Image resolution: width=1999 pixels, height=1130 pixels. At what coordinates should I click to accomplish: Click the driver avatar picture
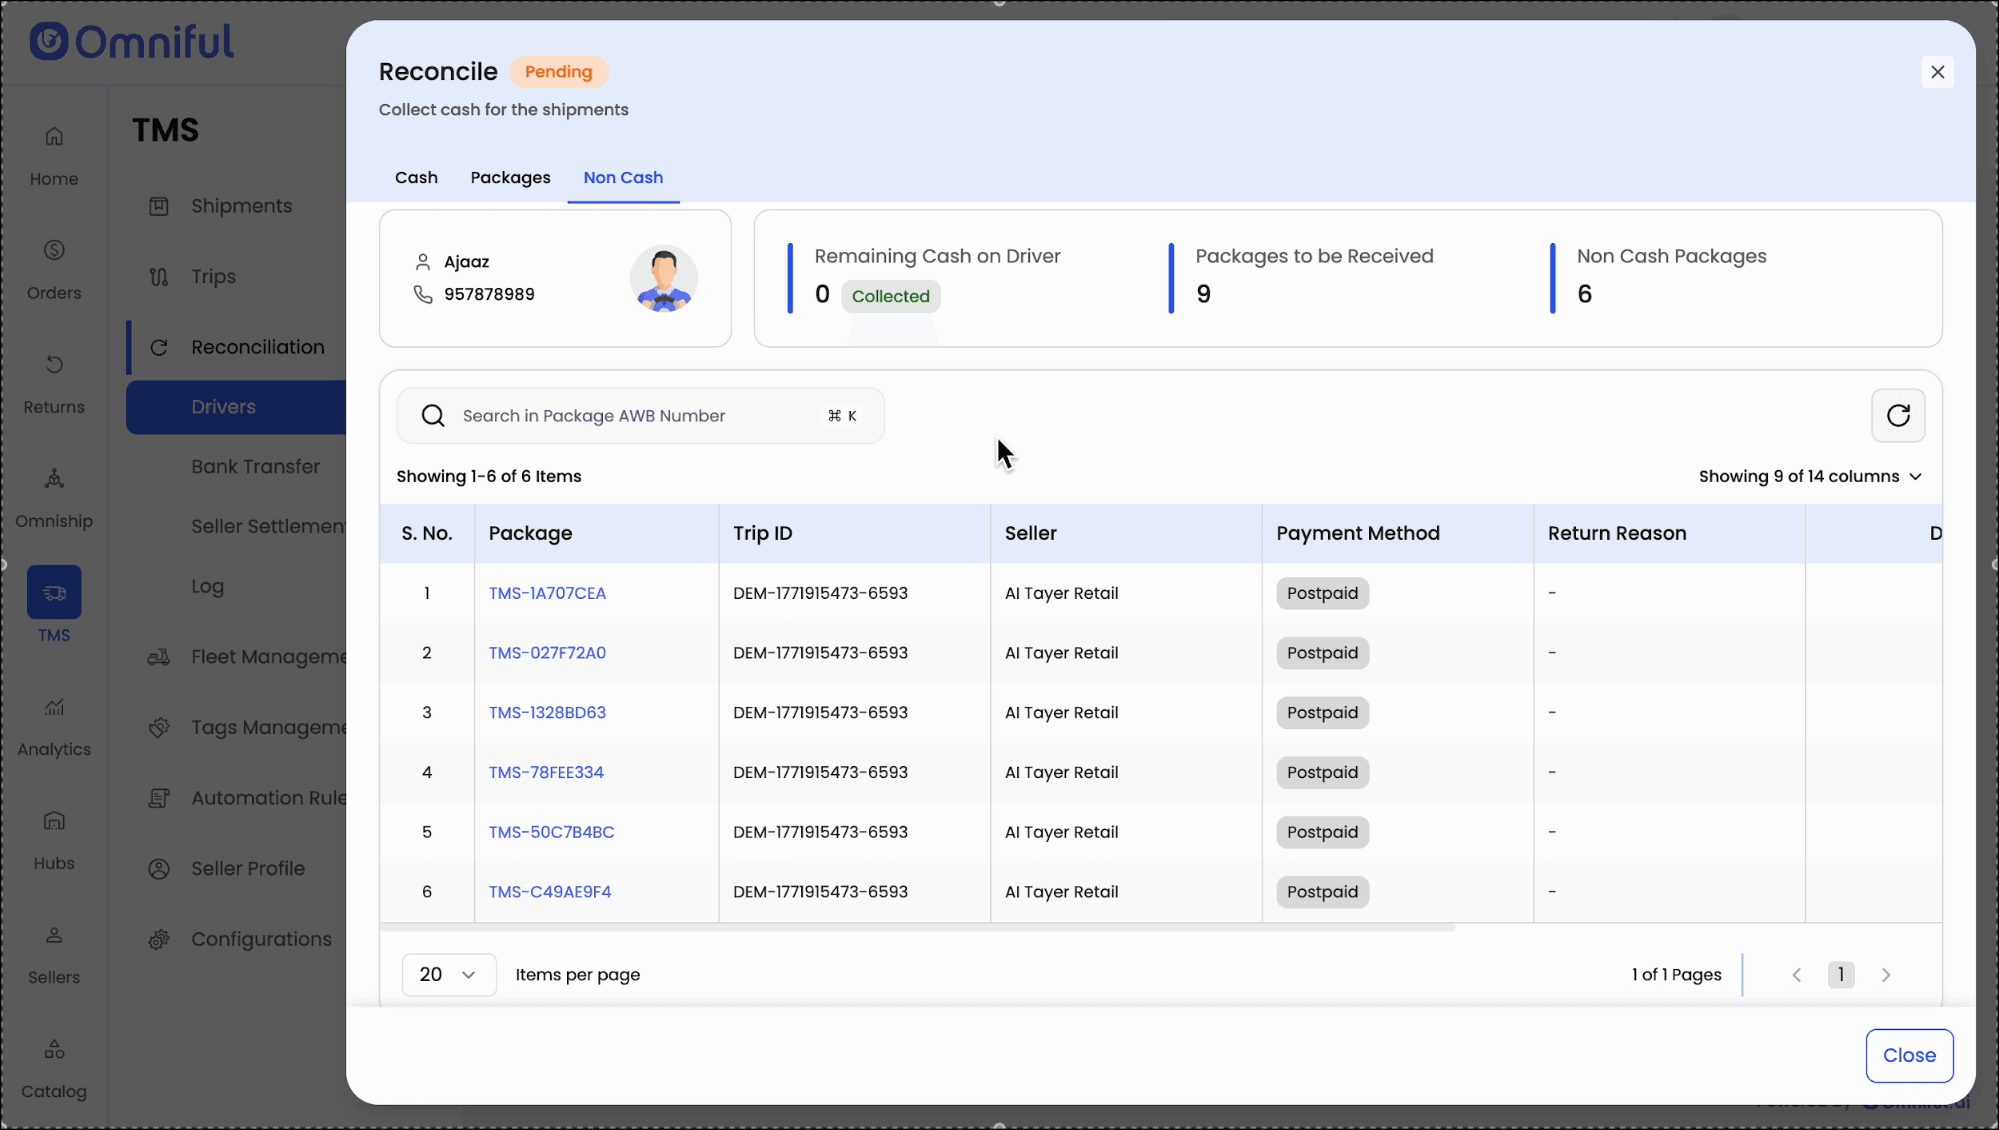tap(663, 279)
